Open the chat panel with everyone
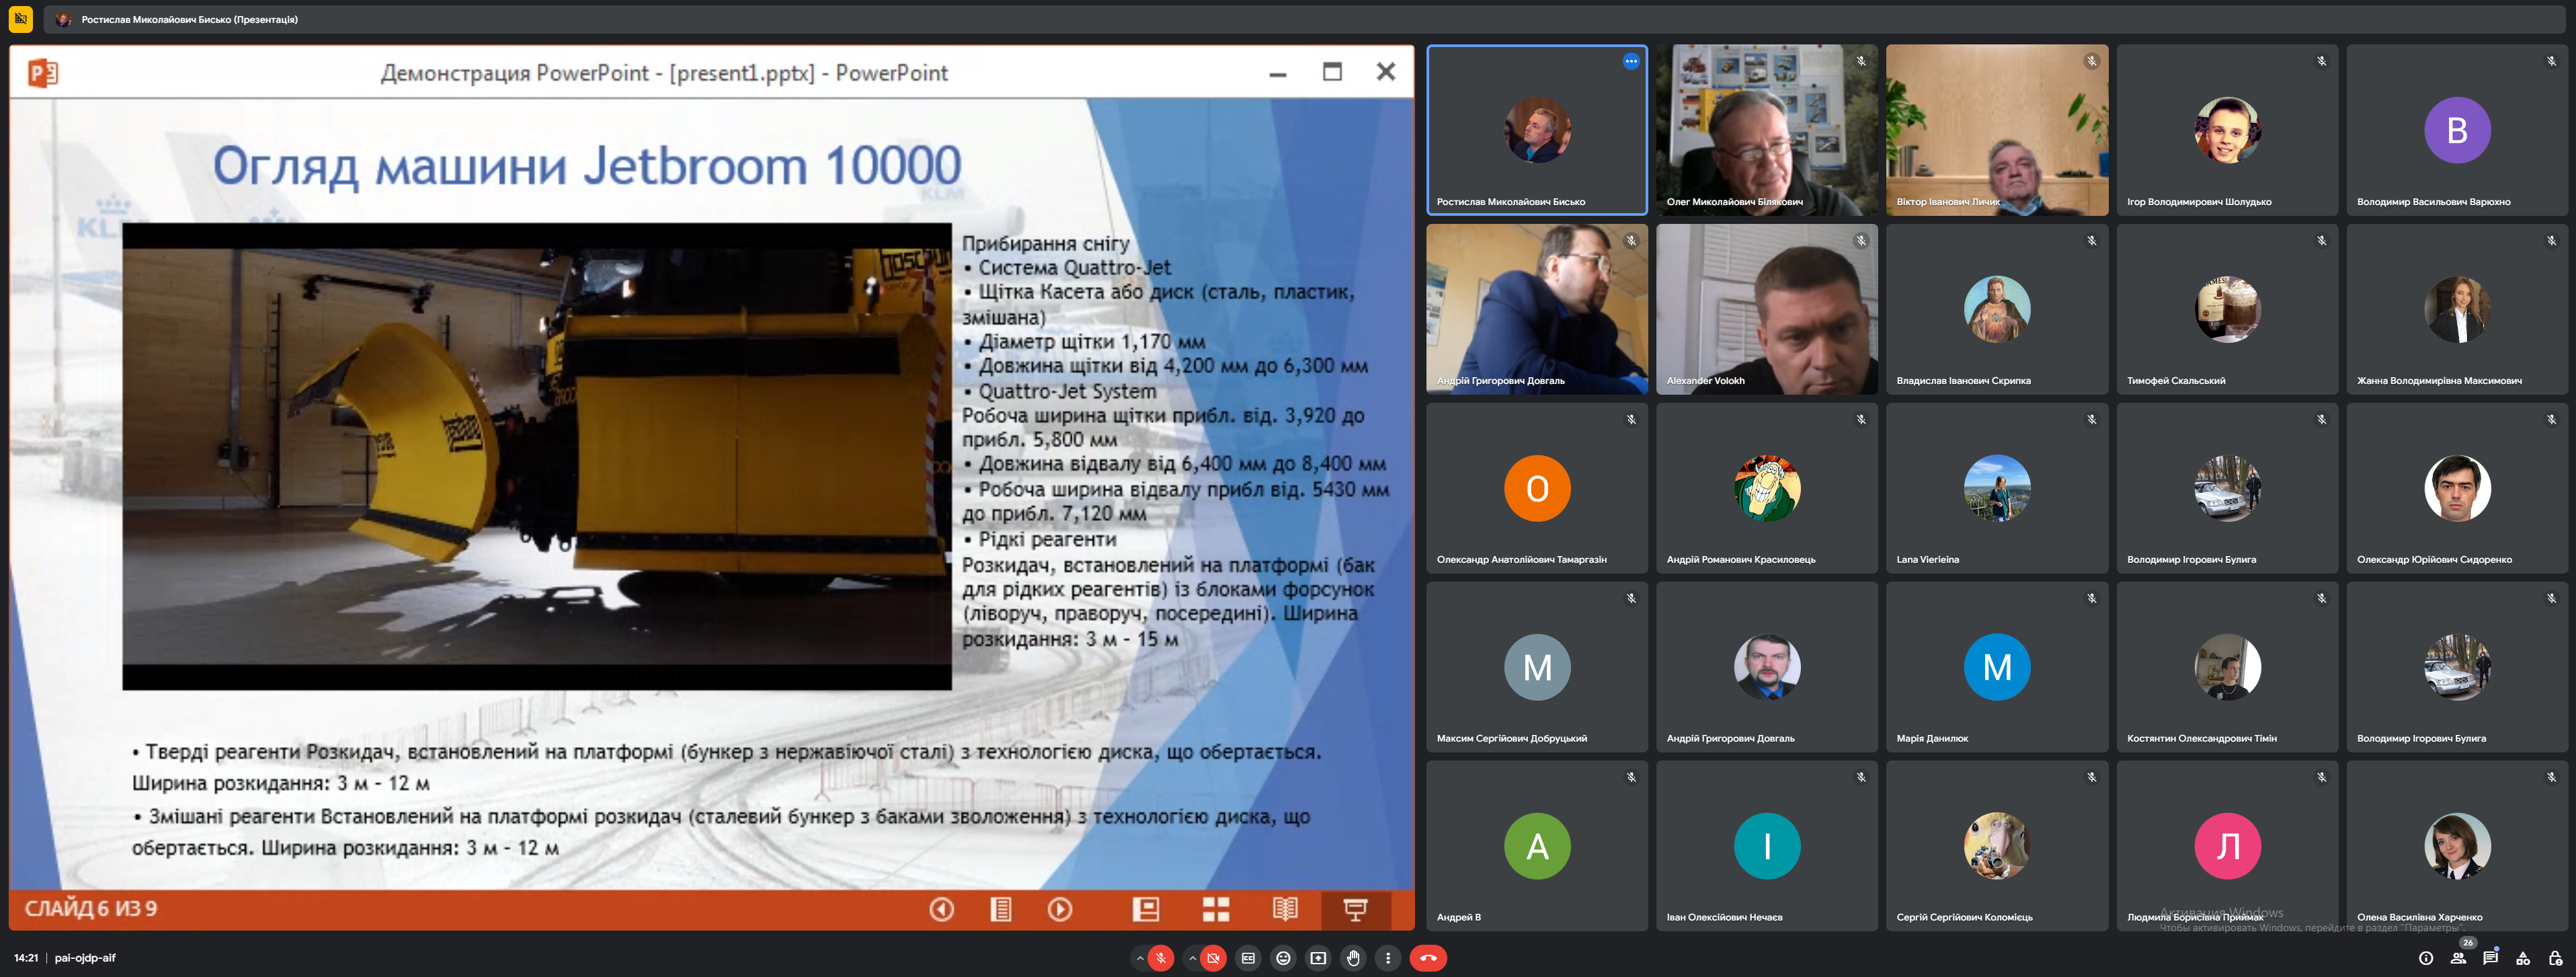This screenshot has width=2576, height=977. (2490, 958)
